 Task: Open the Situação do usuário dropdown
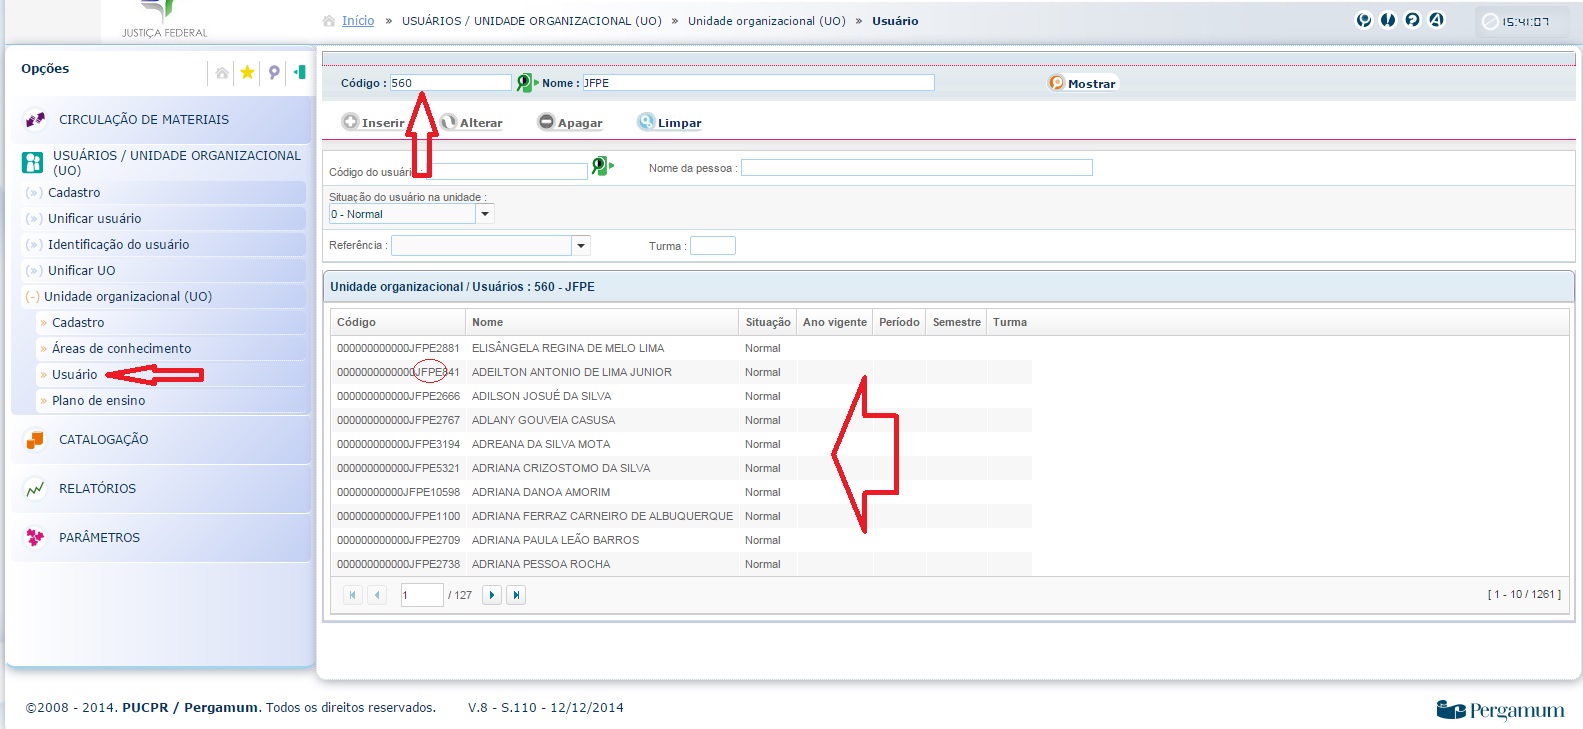tap(485, 214)
